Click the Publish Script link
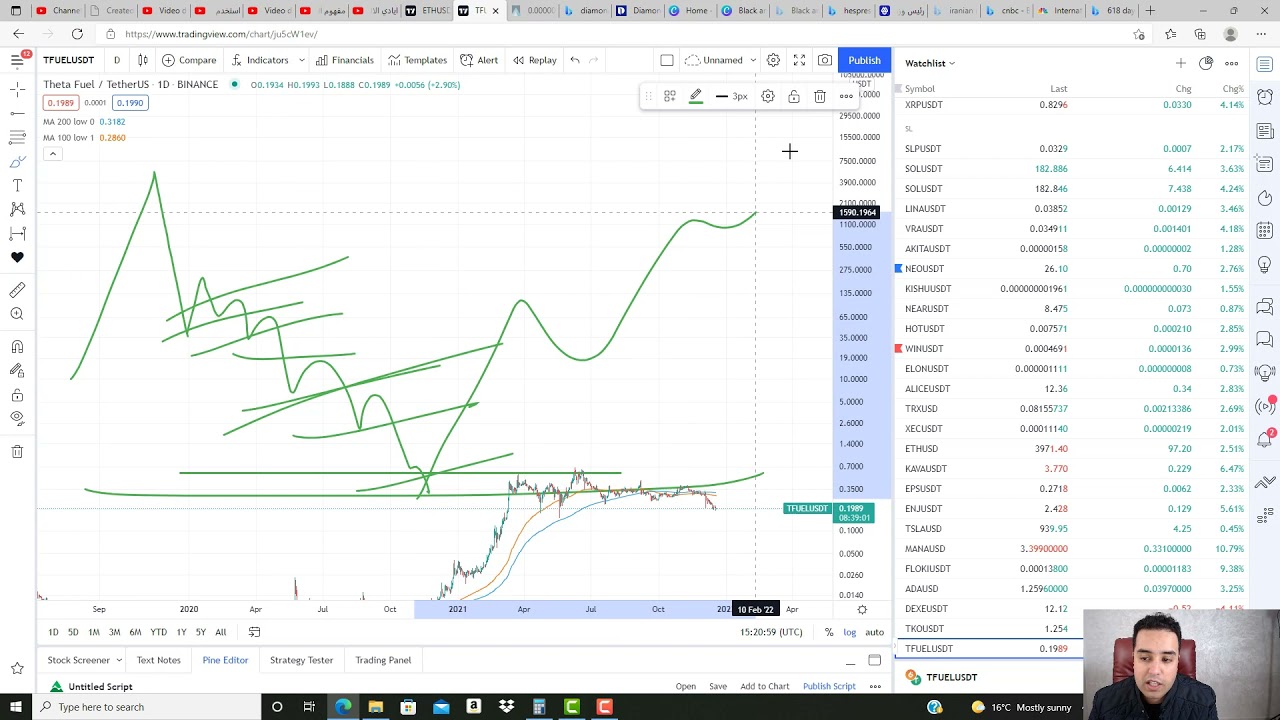1280x720 pixels. [829, 686]
